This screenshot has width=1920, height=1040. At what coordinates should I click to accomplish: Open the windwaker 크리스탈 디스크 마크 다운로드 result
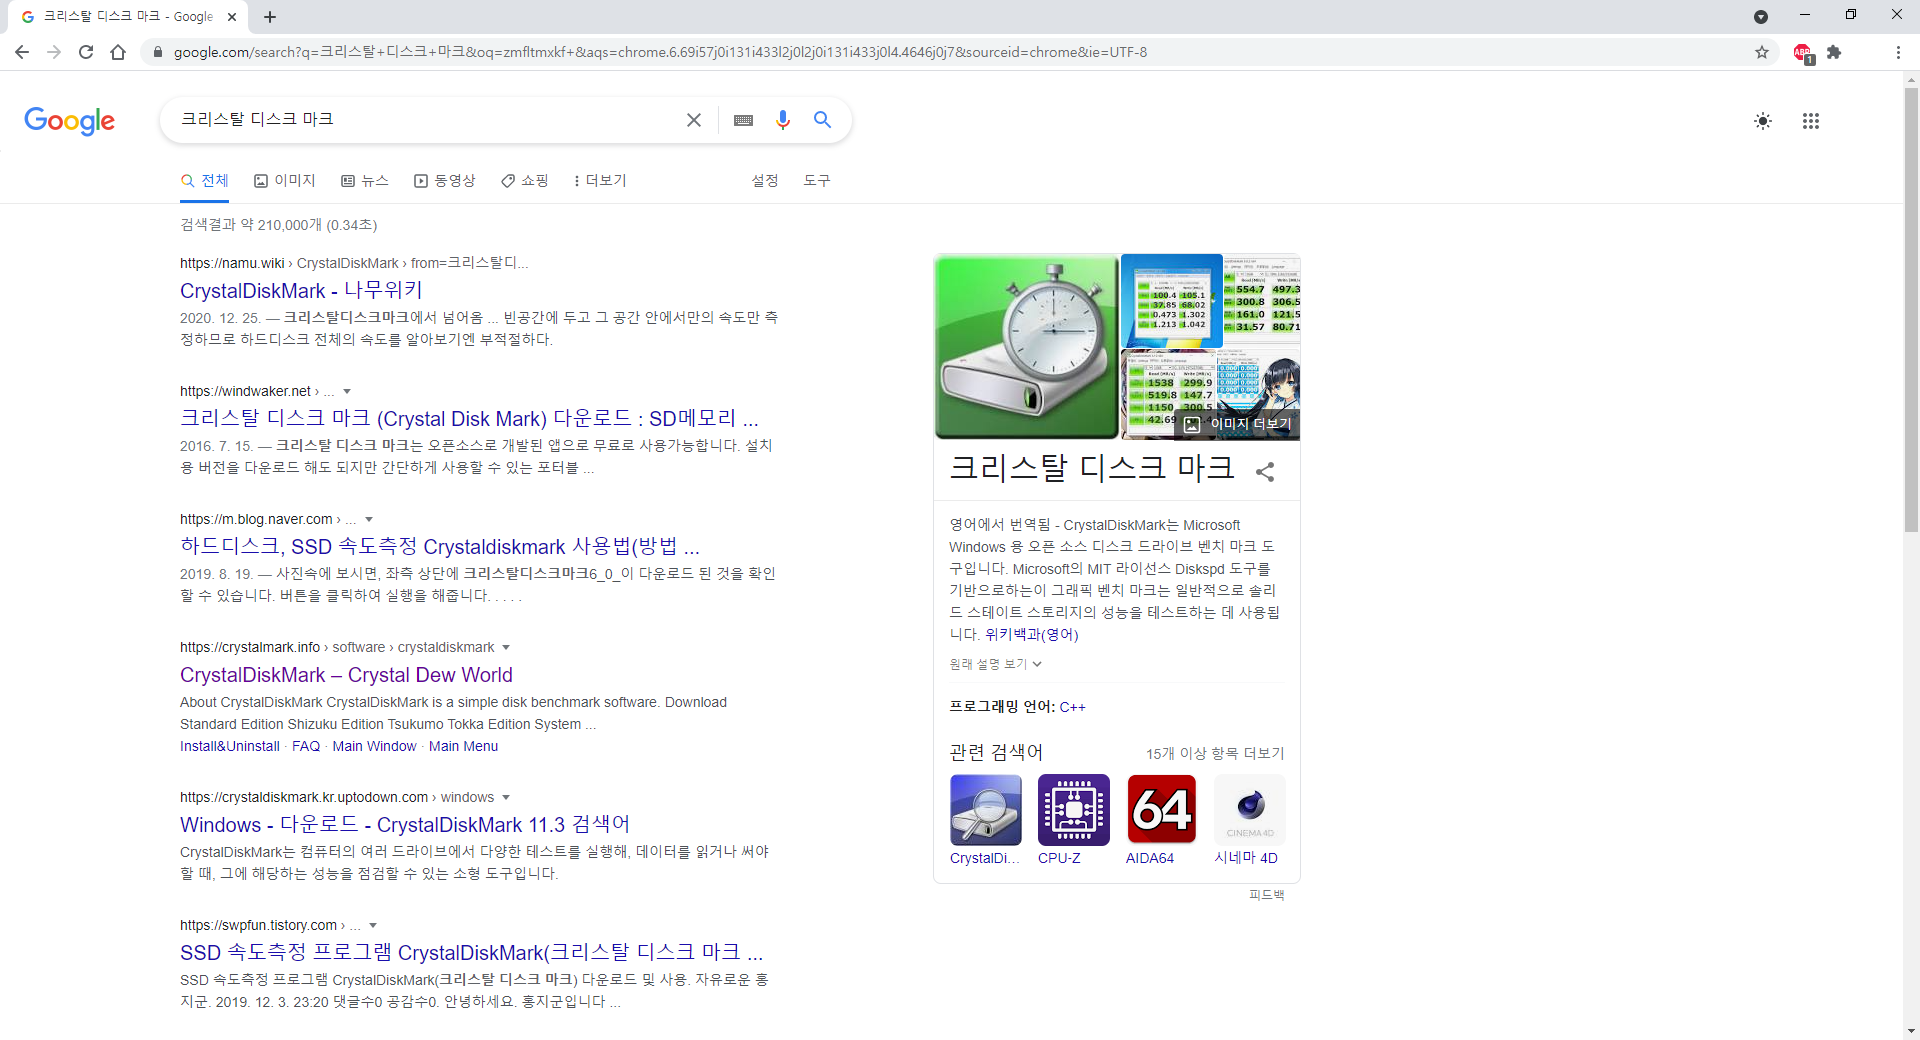tap(469, 419)
